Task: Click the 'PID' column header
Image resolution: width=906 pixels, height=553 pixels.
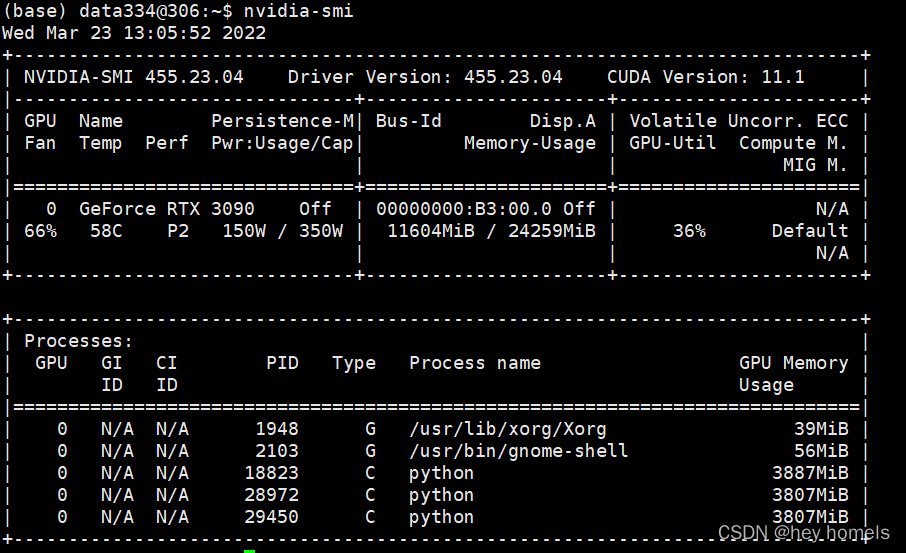Action: point(283,363)
